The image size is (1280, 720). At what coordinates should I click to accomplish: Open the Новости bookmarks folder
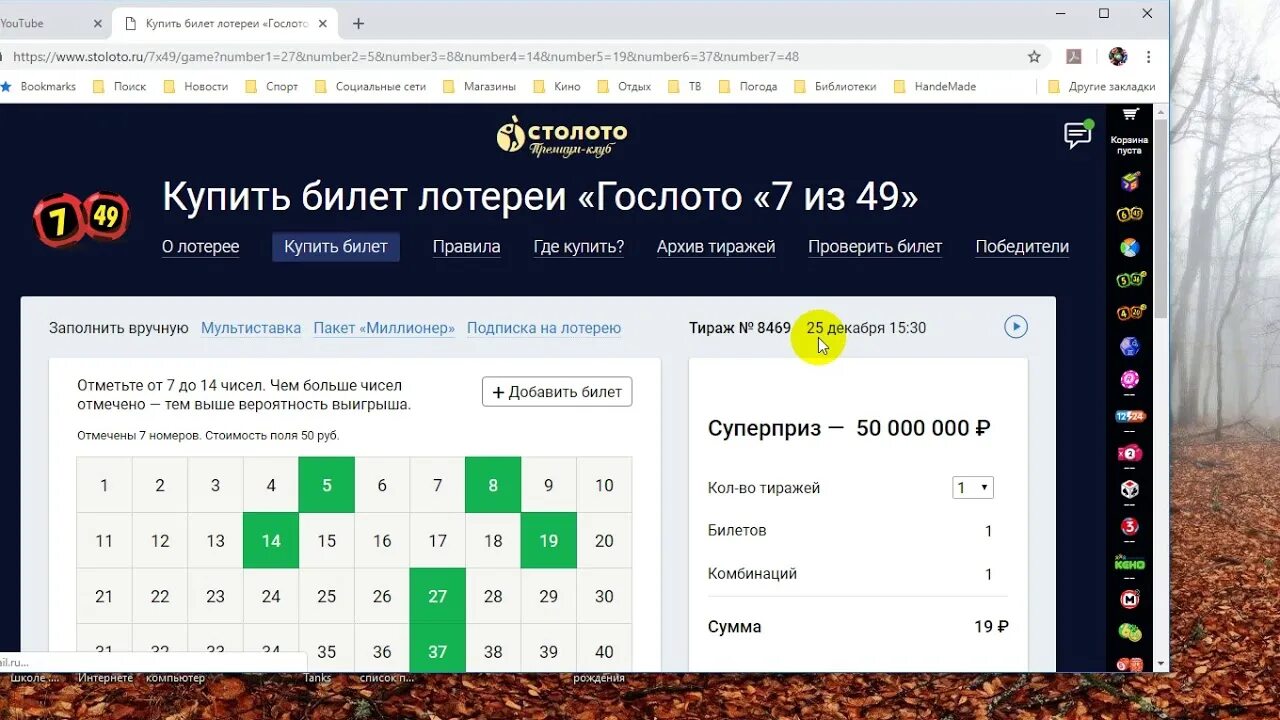coord(195,87)
